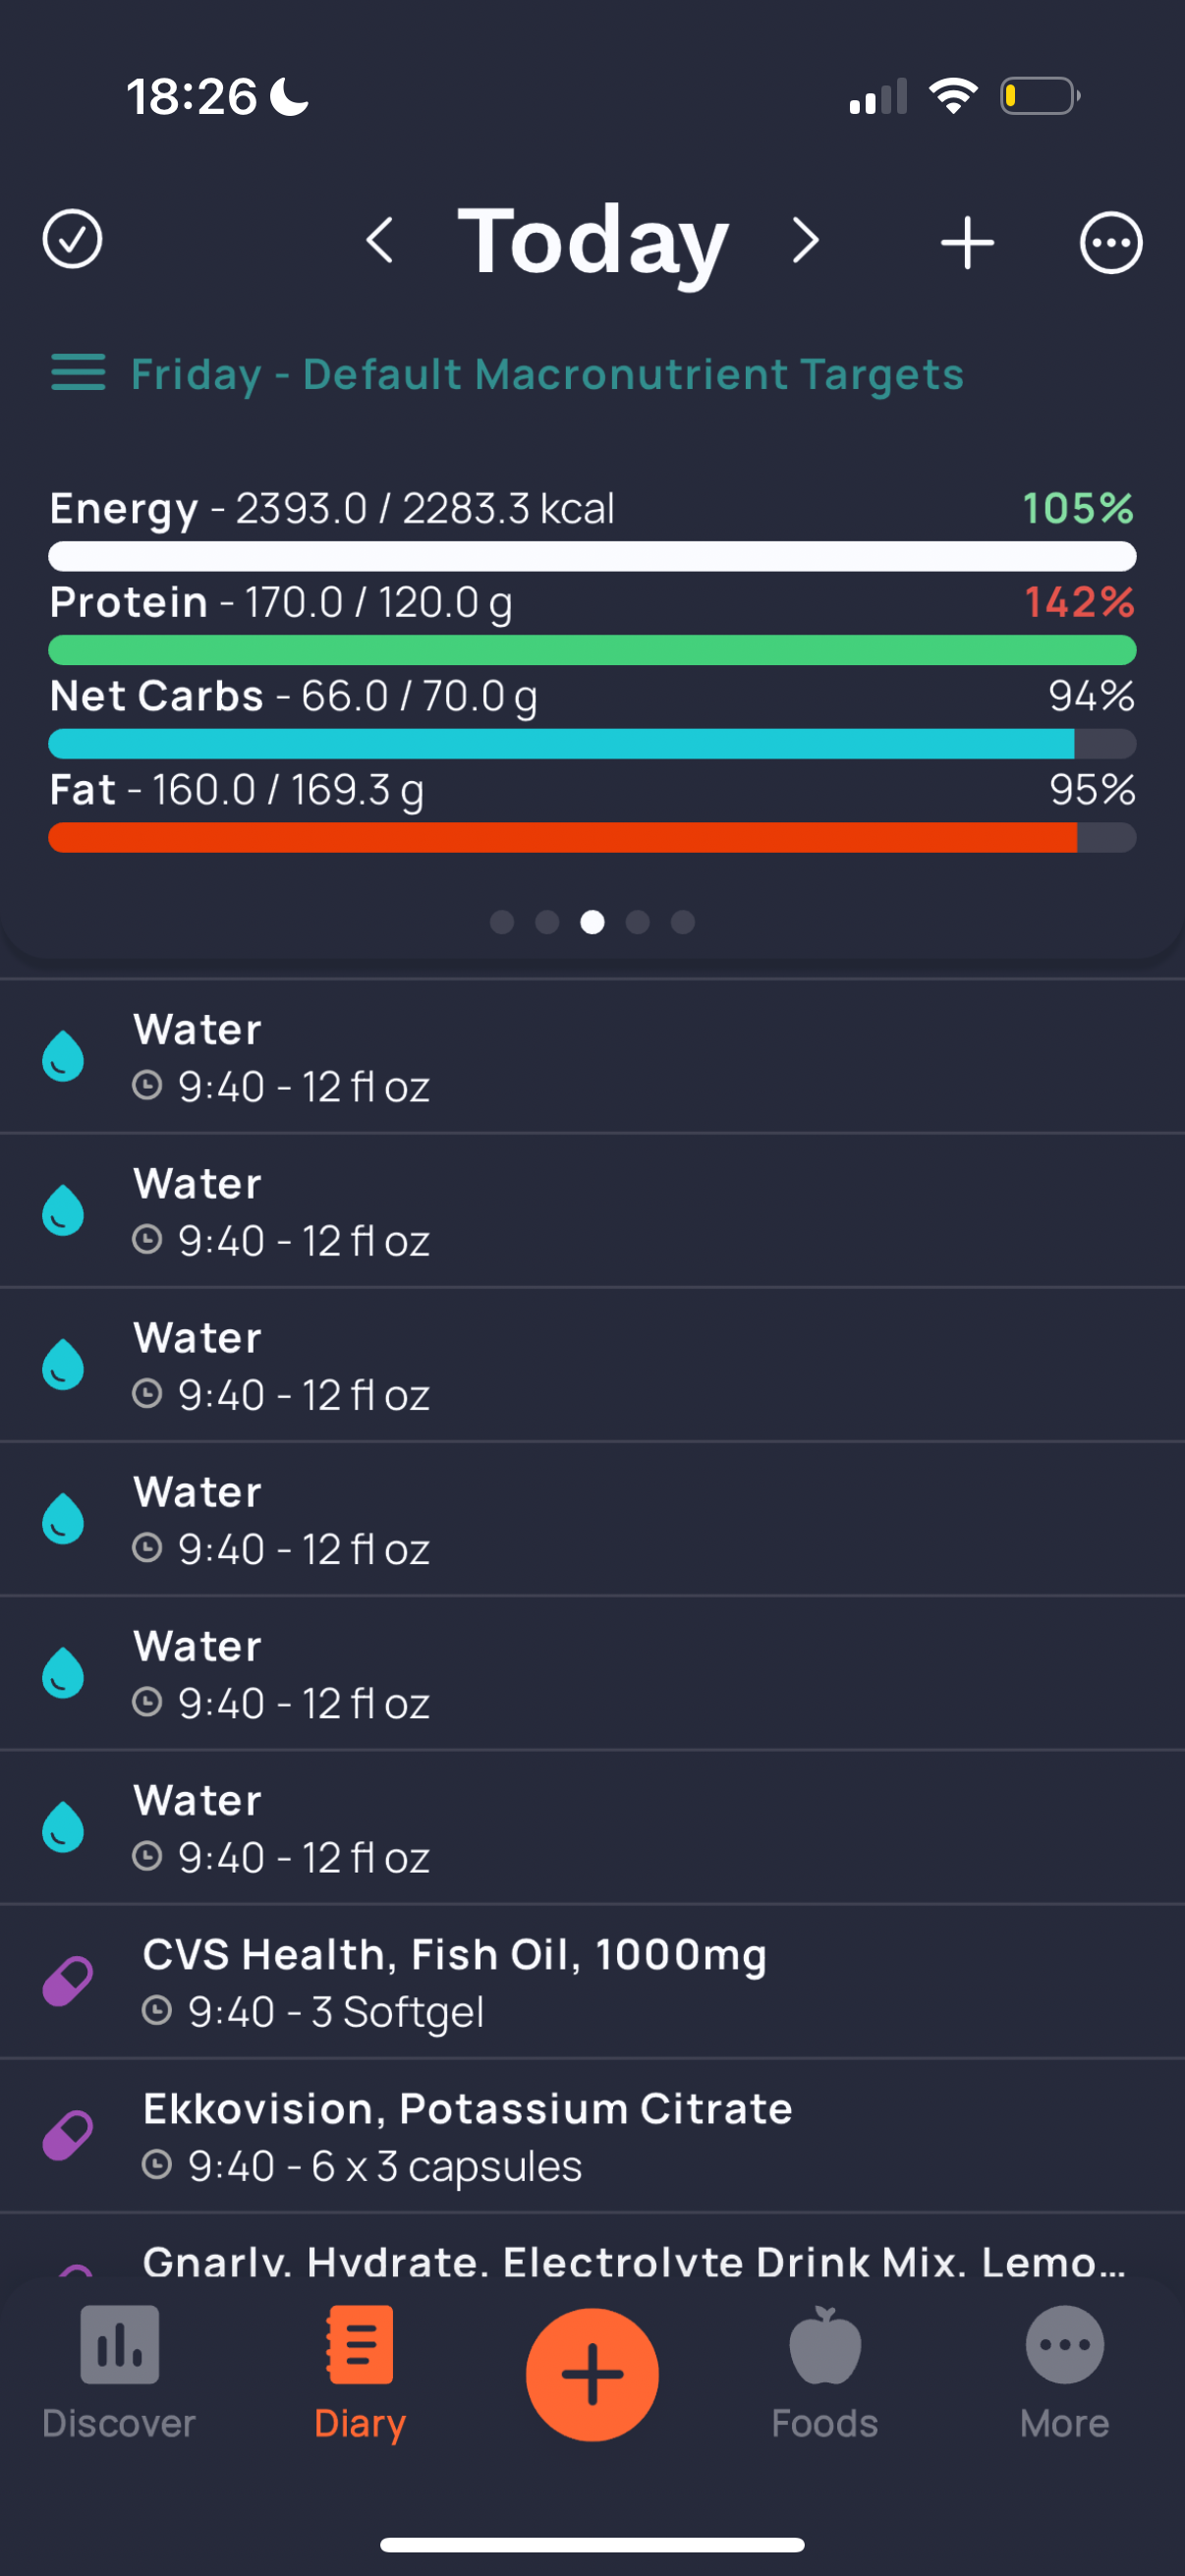
Task: Open the hamburger menu beside Friday targets
Action: [78, 373]
